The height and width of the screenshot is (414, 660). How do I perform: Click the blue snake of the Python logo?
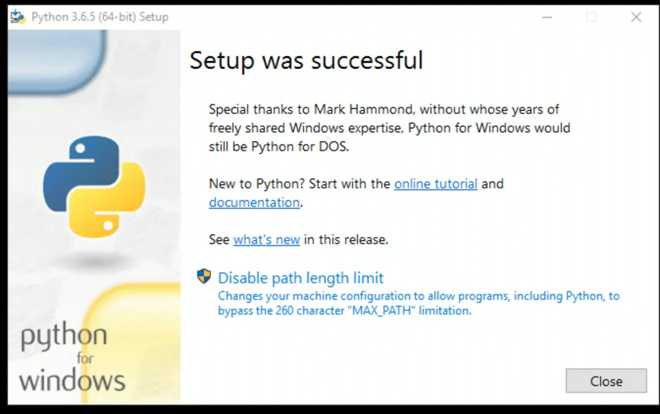81,171
